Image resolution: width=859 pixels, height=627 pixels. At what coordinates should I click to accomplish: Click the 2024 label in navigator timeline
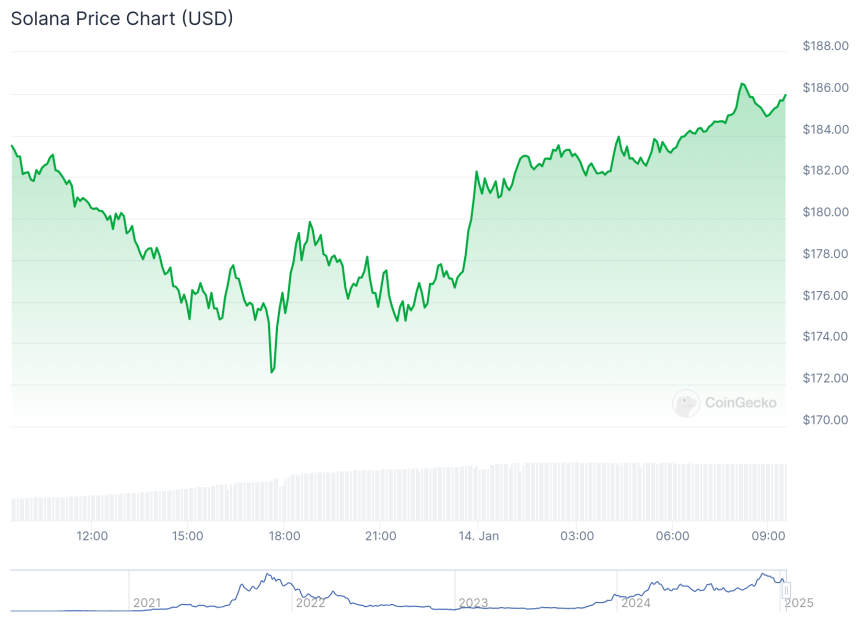pyautogui.click(x=636, y=603)
